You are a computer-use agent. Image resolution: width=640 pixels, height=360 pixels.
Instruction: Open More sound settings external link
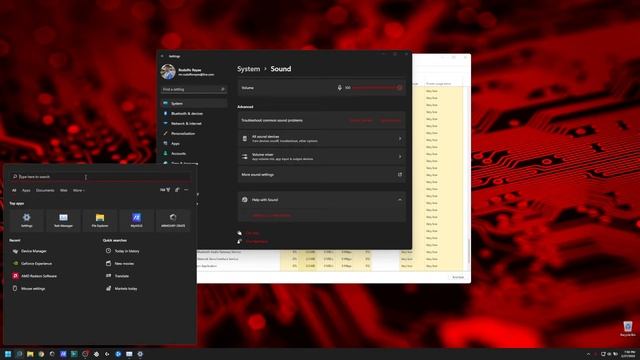[x=400, y=175]
